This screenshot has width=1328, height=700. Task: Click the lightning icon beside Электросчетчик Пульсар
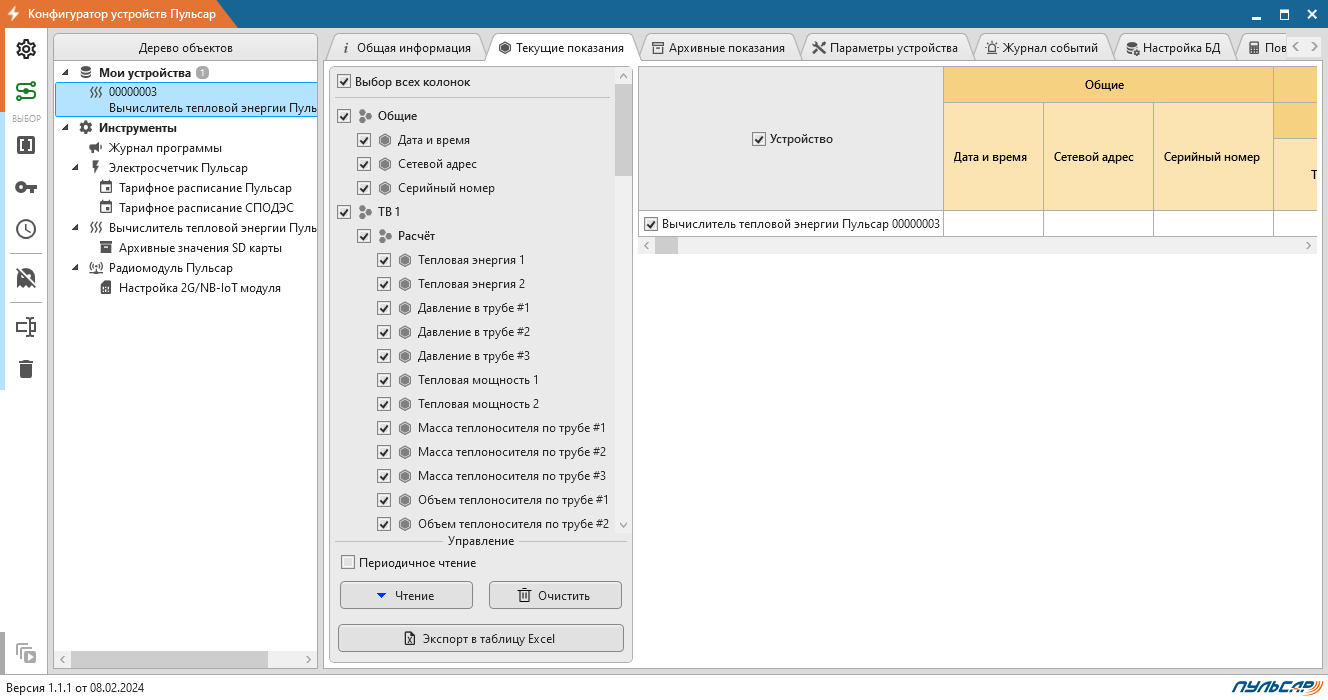96,168
